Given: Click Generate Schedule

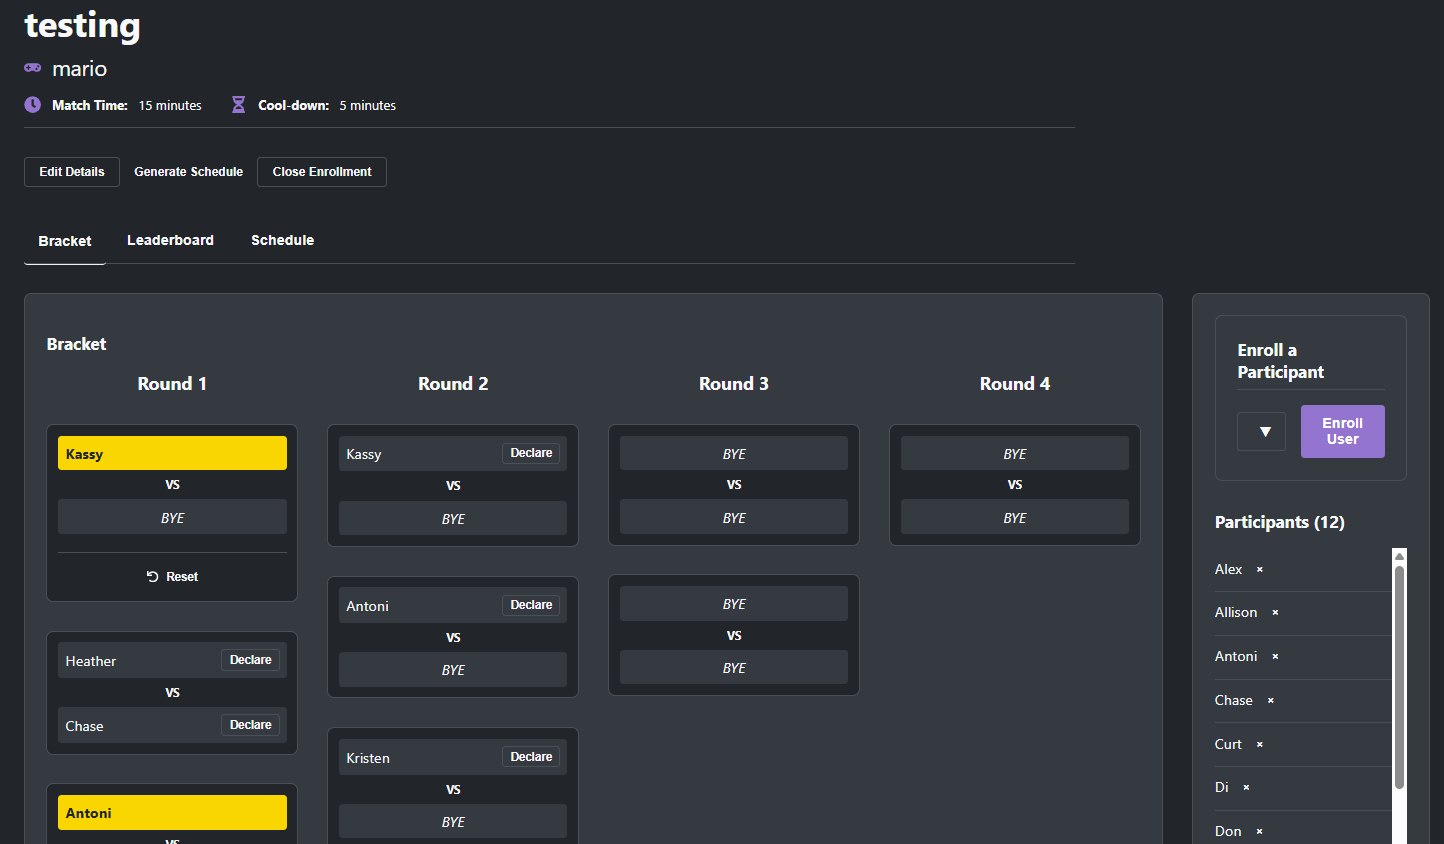Looking at the screenshot, I should (189, 172).
